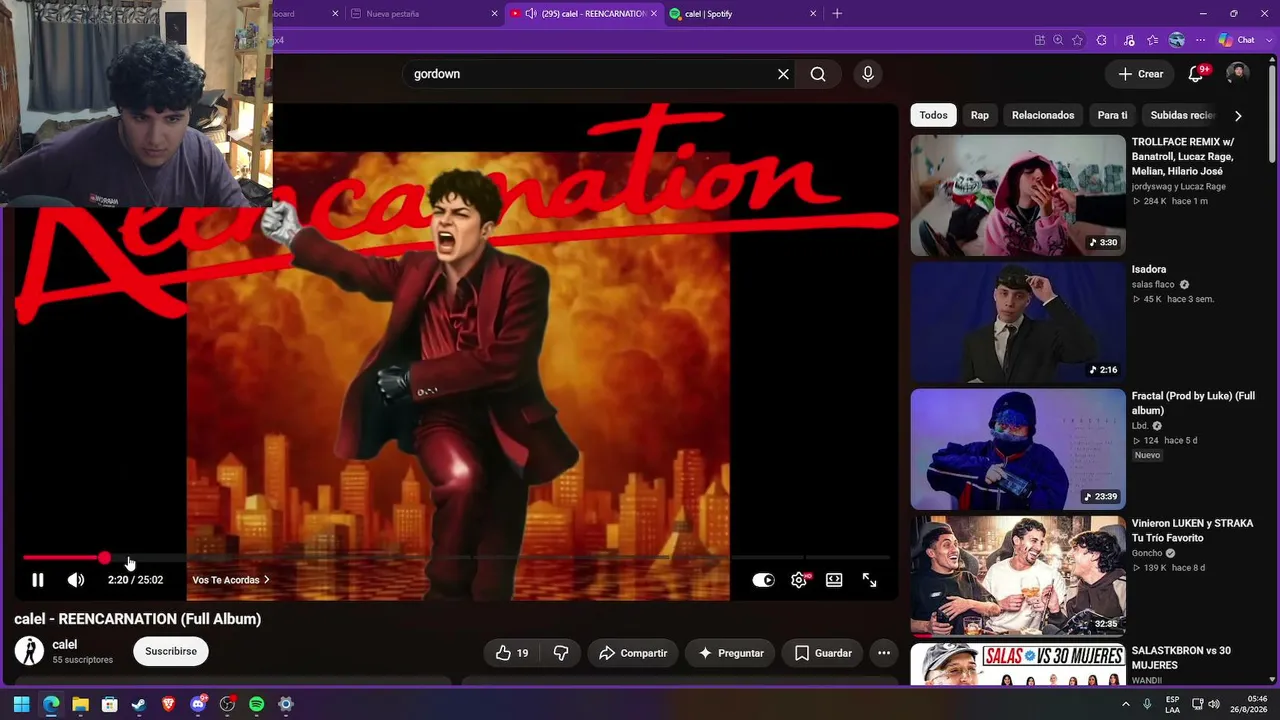Viewport: 1280px width, 720px height.
Task: Switch to the 'Nueva pestaña' browser tab
Action: [424, 14]
